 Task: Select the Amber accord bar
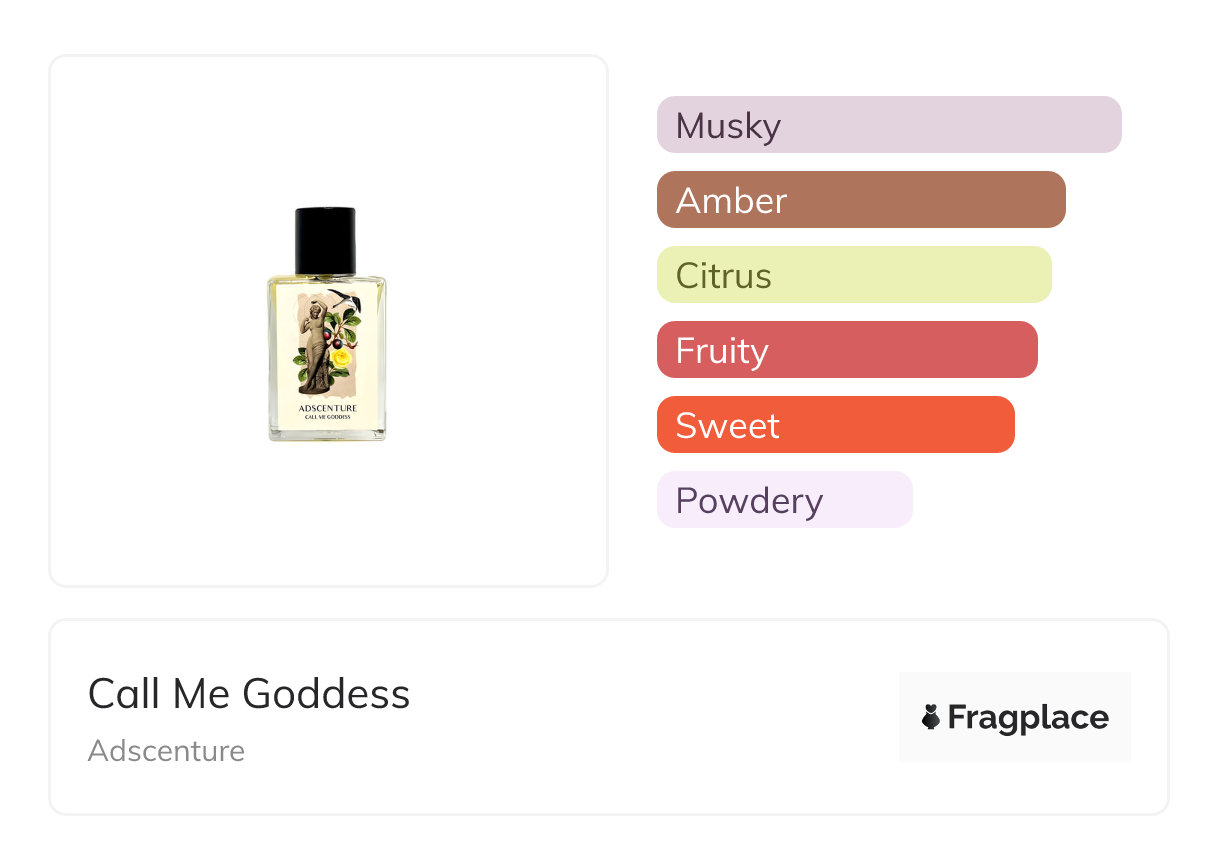[860, 200]
